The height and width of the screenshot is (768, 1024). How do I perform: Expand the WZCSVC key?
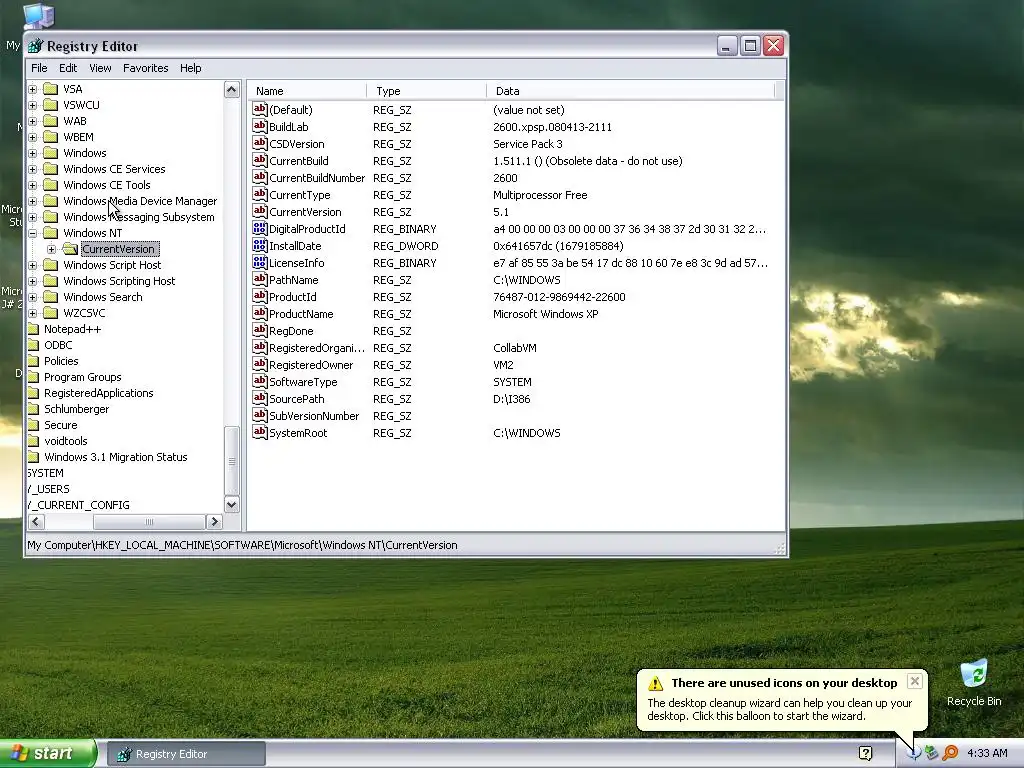(33, 313)
